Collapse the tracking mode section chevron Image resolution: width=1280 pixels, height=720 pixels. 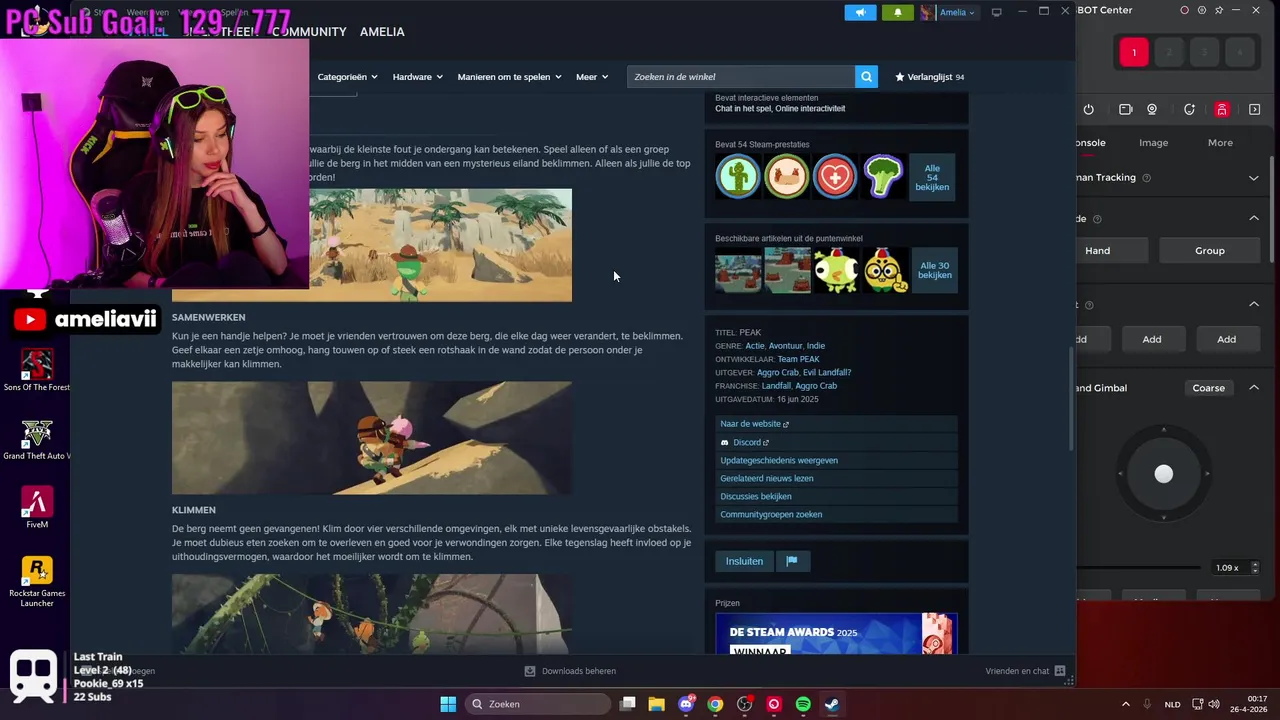1253,218
